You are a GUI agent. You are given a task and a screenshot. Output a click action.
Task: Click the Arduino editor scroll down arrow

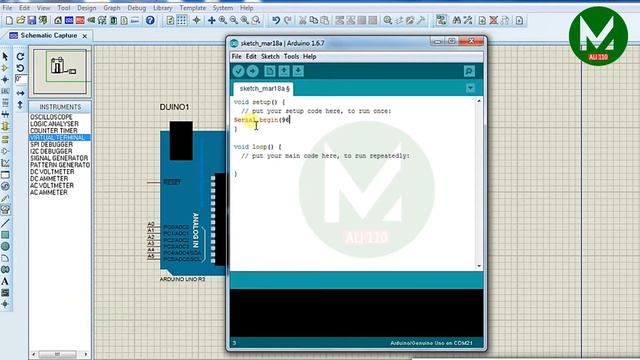(479, 266)
